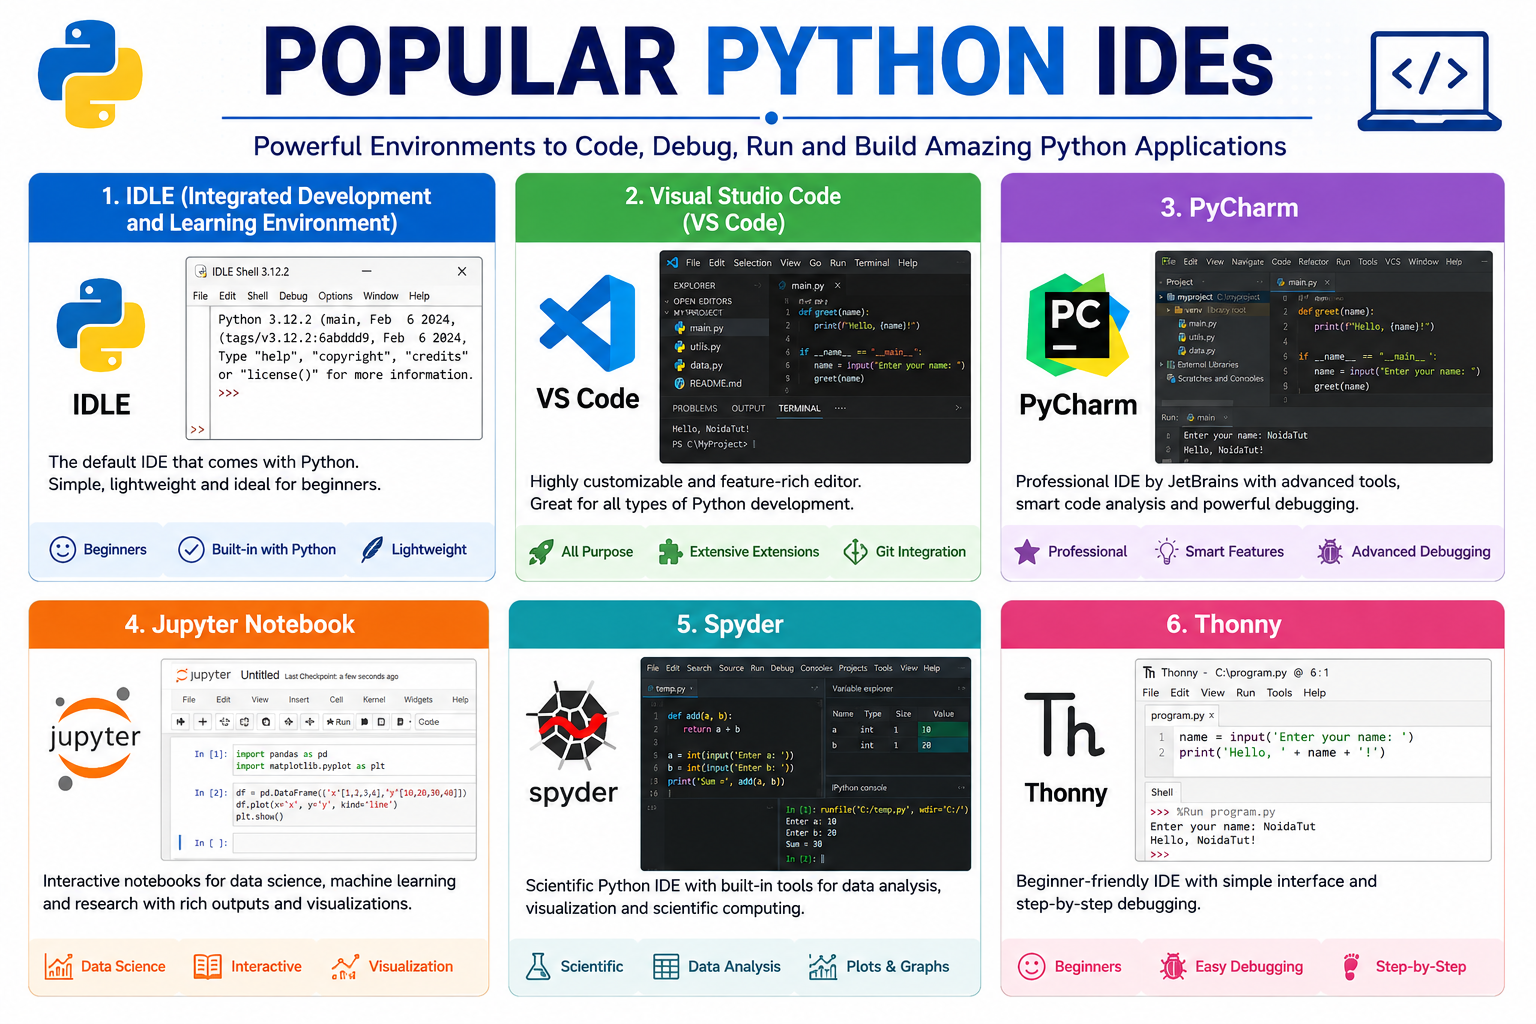Open the VCS menu in PyCharm
The image size is (1536, 1024).
tap(1392, 262)
